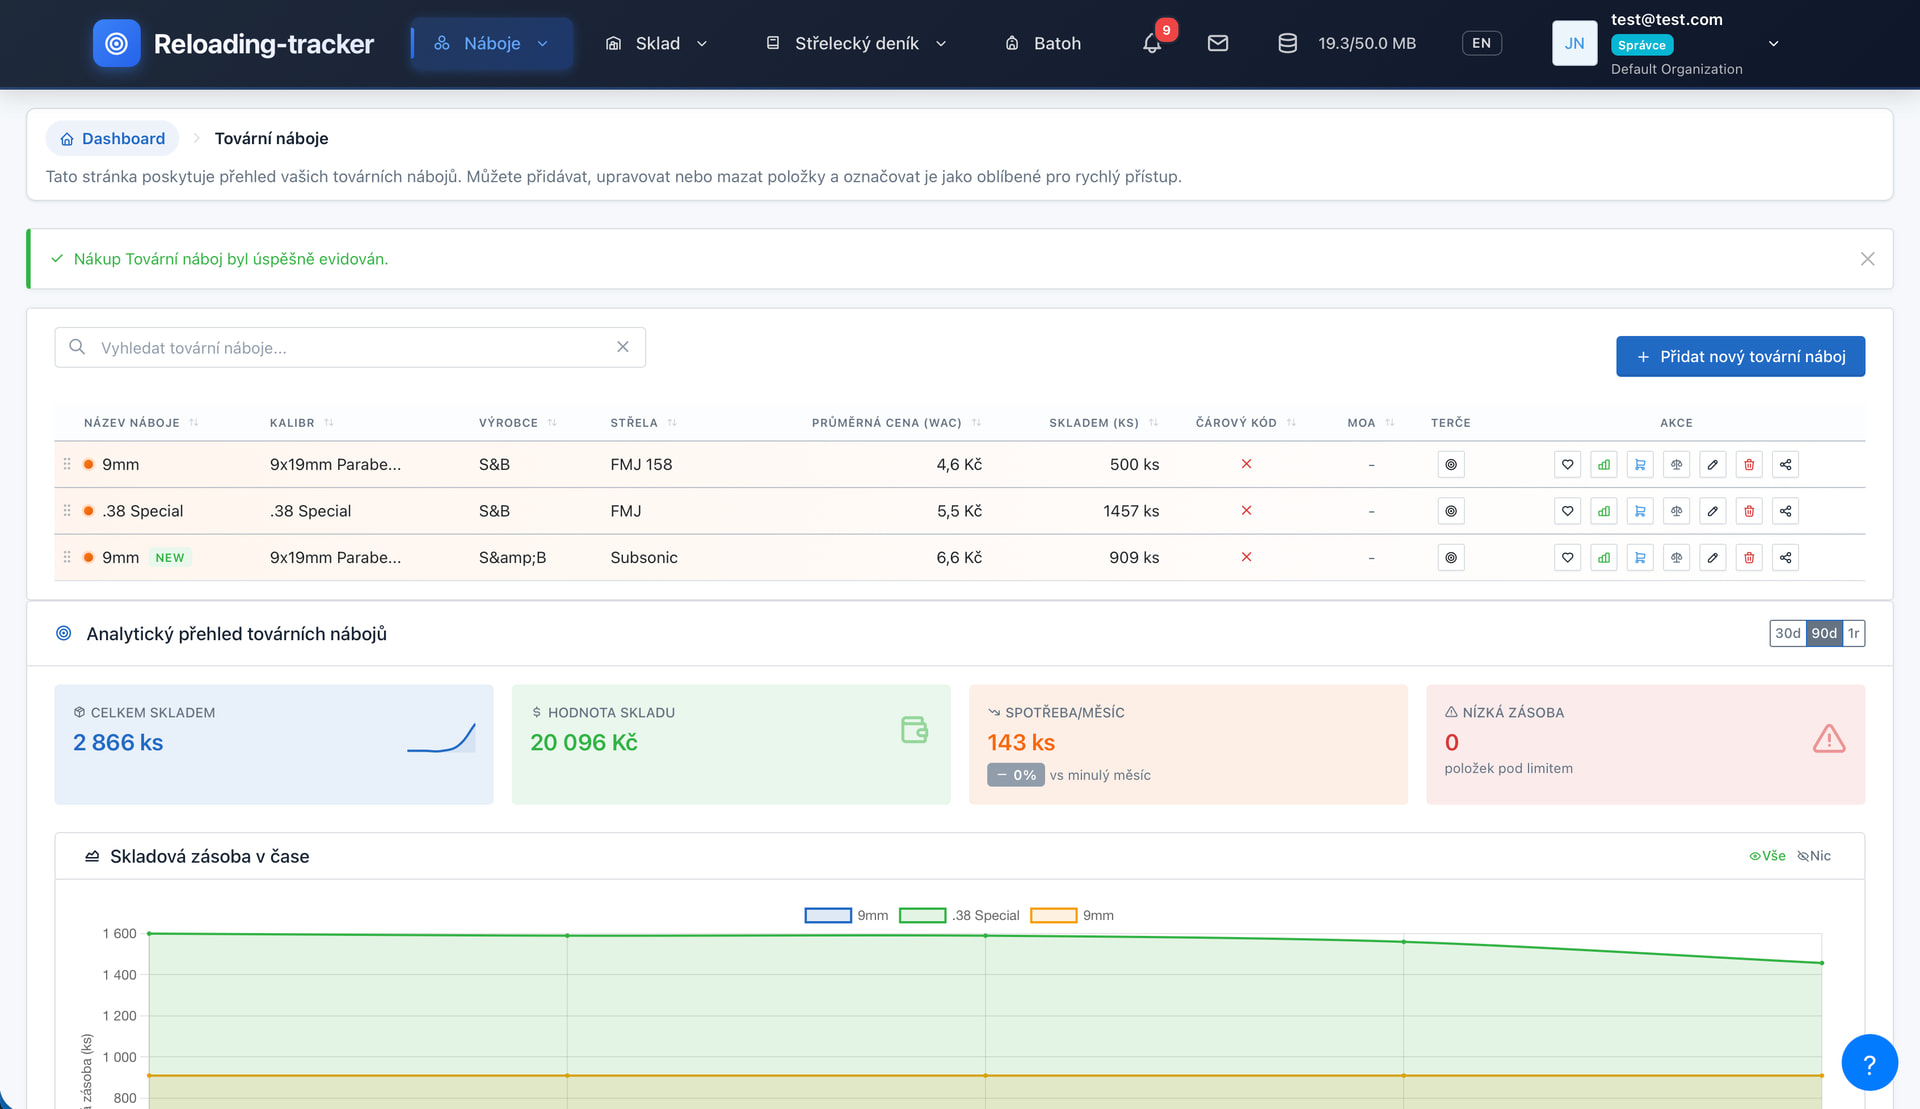
Task: Open statistics chart for first 9mm row
Action: pos(1604,465)
